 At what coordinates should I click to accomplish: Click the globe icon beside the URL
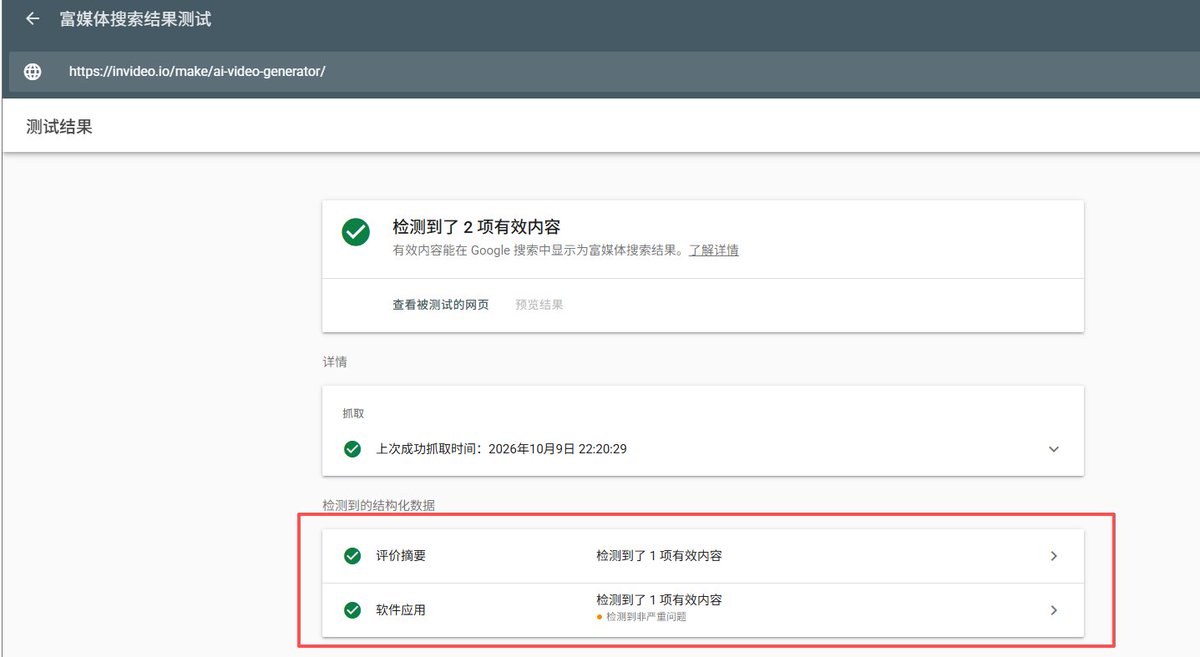tap(33, 72)
